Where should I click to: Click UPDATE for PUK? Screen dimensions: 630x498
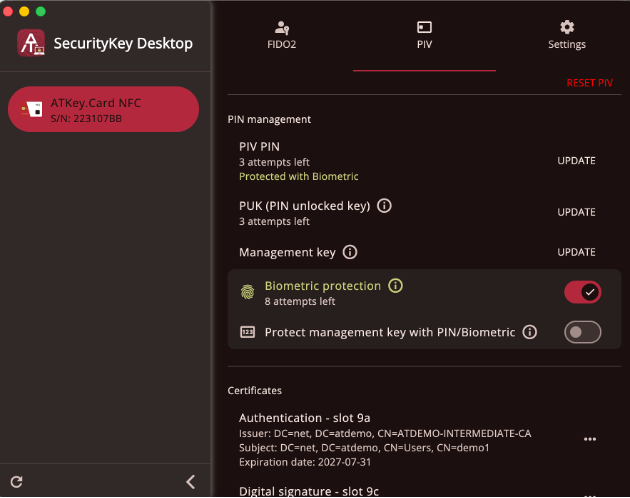point(576,212)
